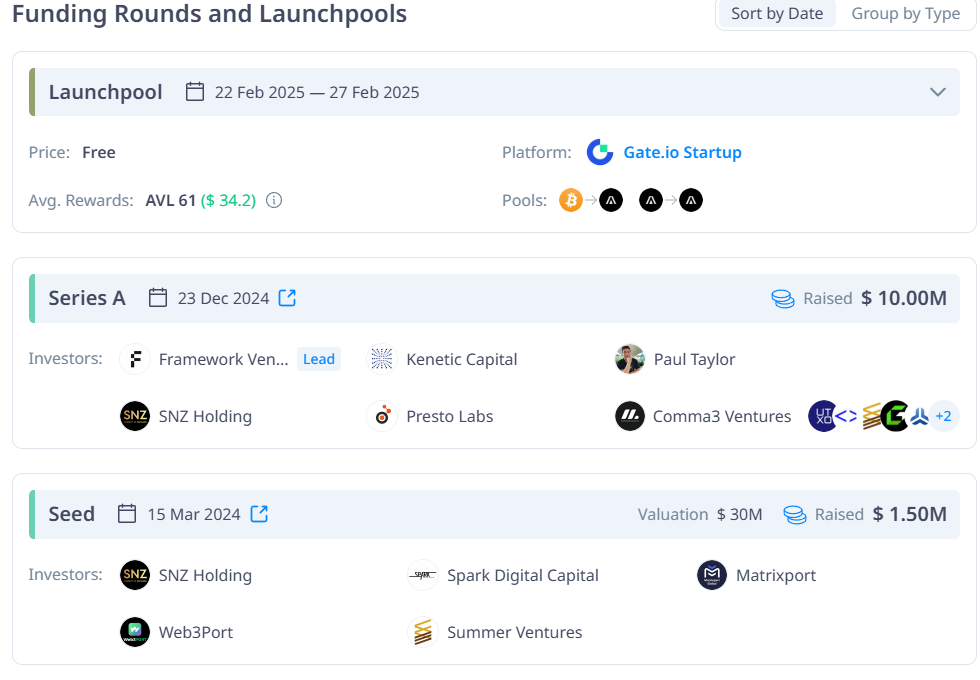Click the Seed round calendar icon
Screen dimensions: 980x680
coord(127,514)
